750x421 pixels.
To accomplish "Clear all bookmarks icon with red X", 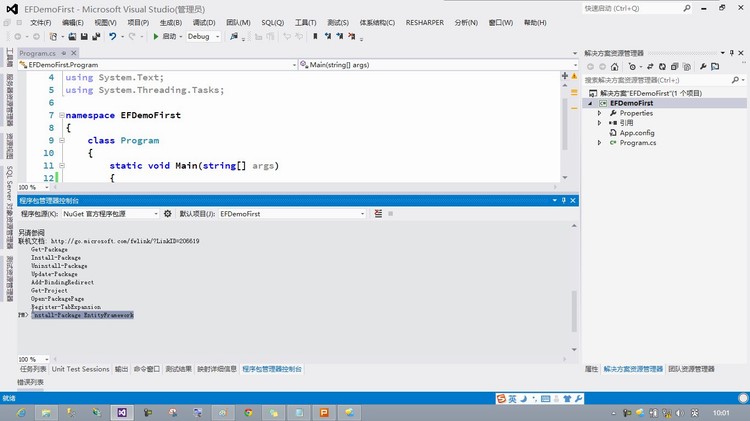I will (x=352, y=36).
